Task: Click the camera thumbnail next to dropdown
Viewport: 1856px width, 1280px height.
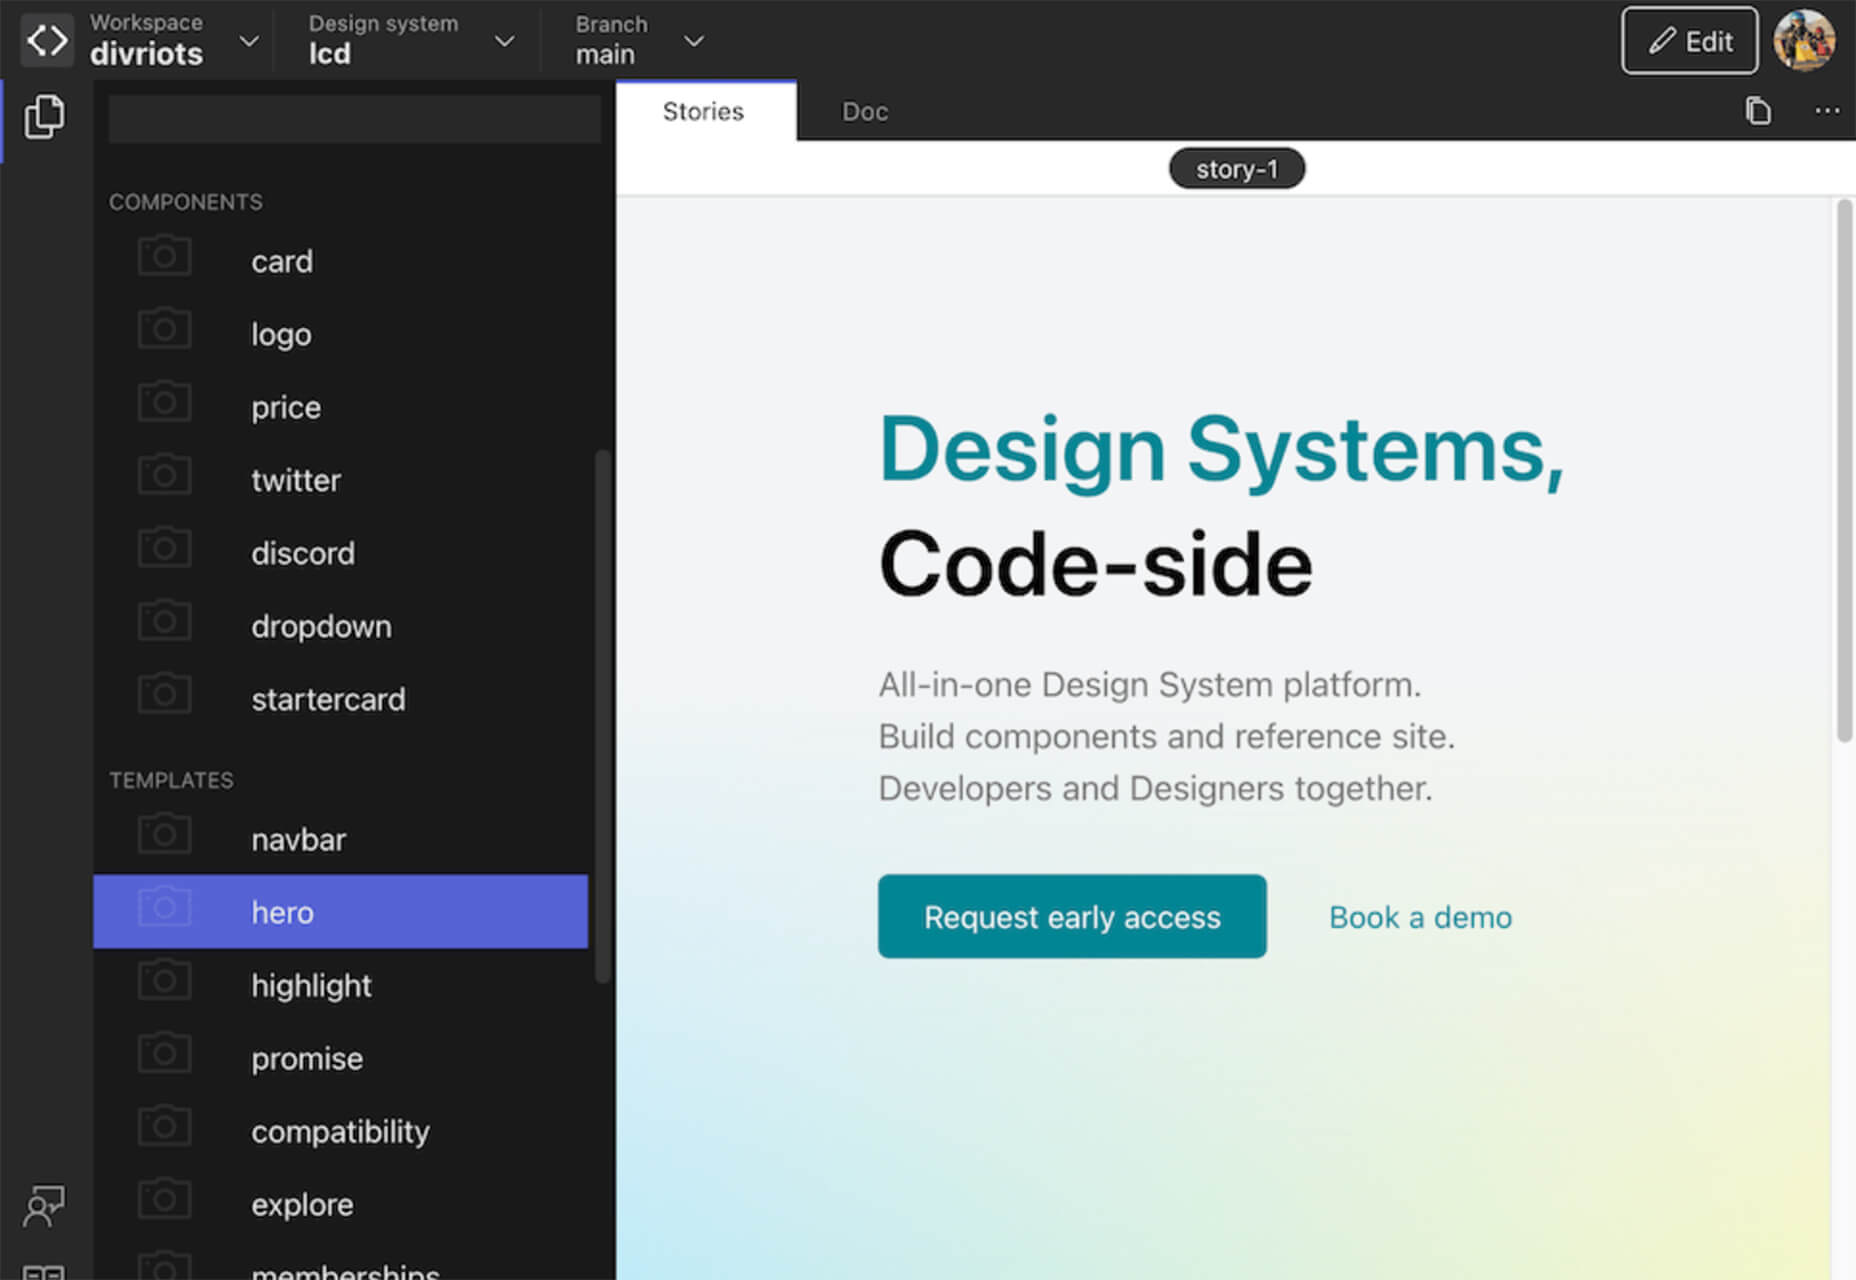Action: pyautogui.click(x=164, y=621)
